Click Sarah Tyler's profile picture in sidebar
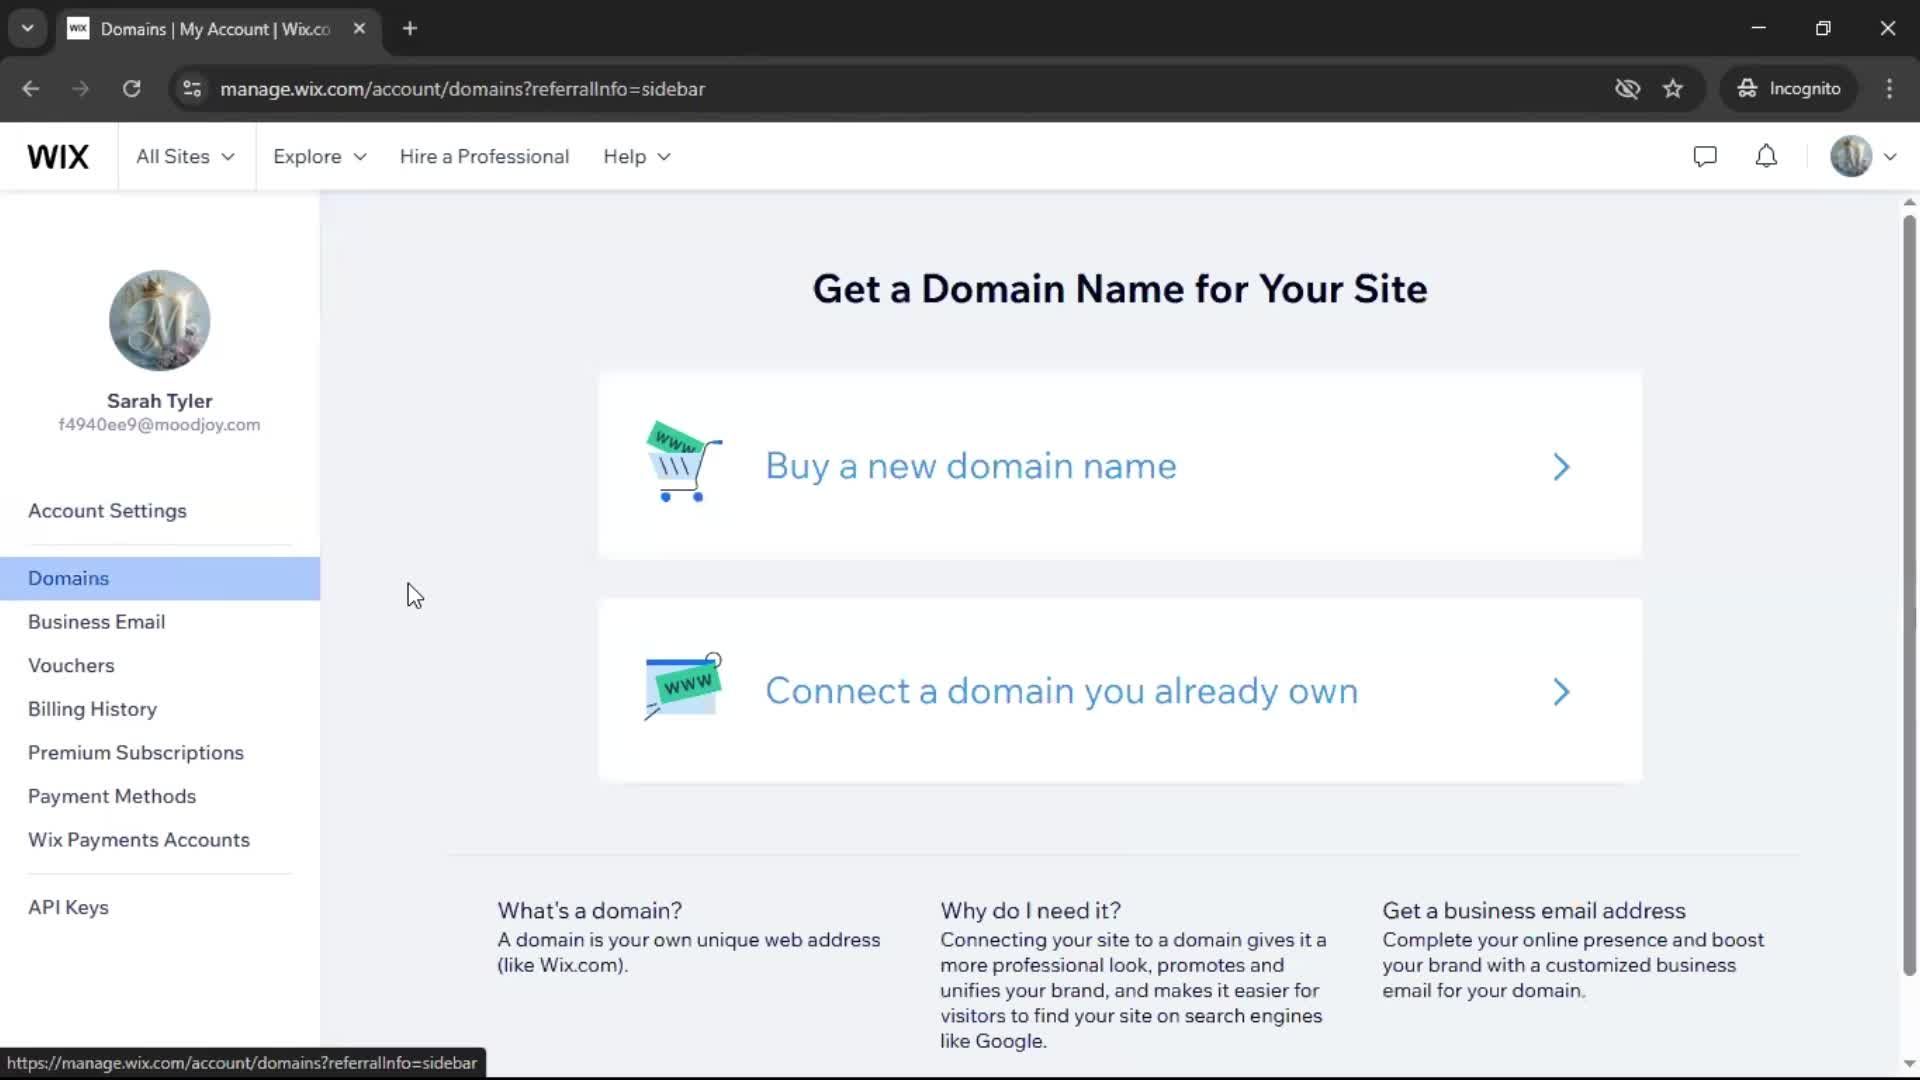Image resolution: width=1920 pixels, height=1080 pixels. (x=160, y=320)
